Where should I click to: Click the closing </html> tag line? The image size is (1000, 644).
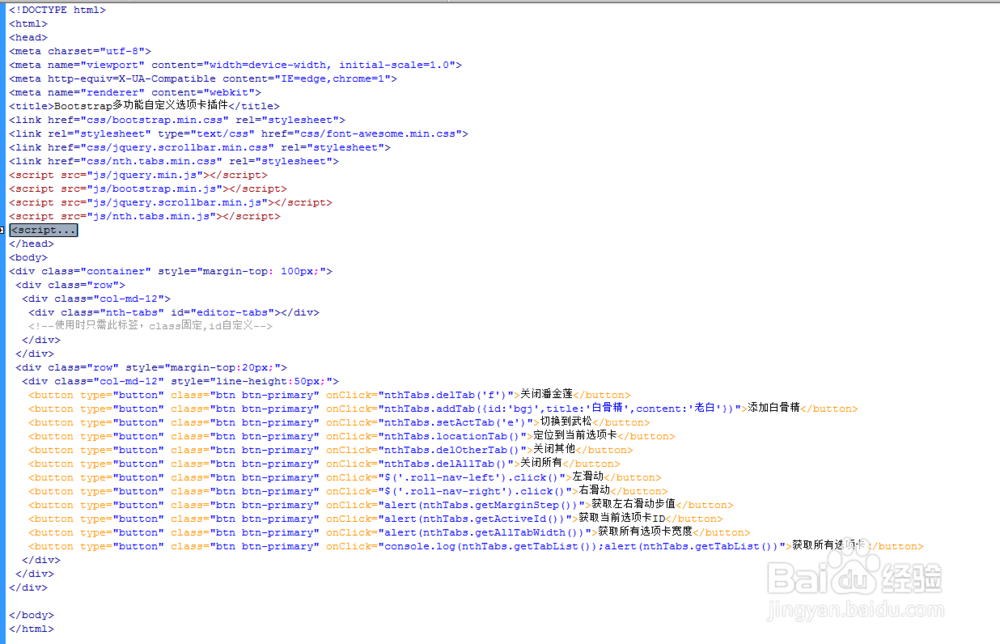click(32, 629)
